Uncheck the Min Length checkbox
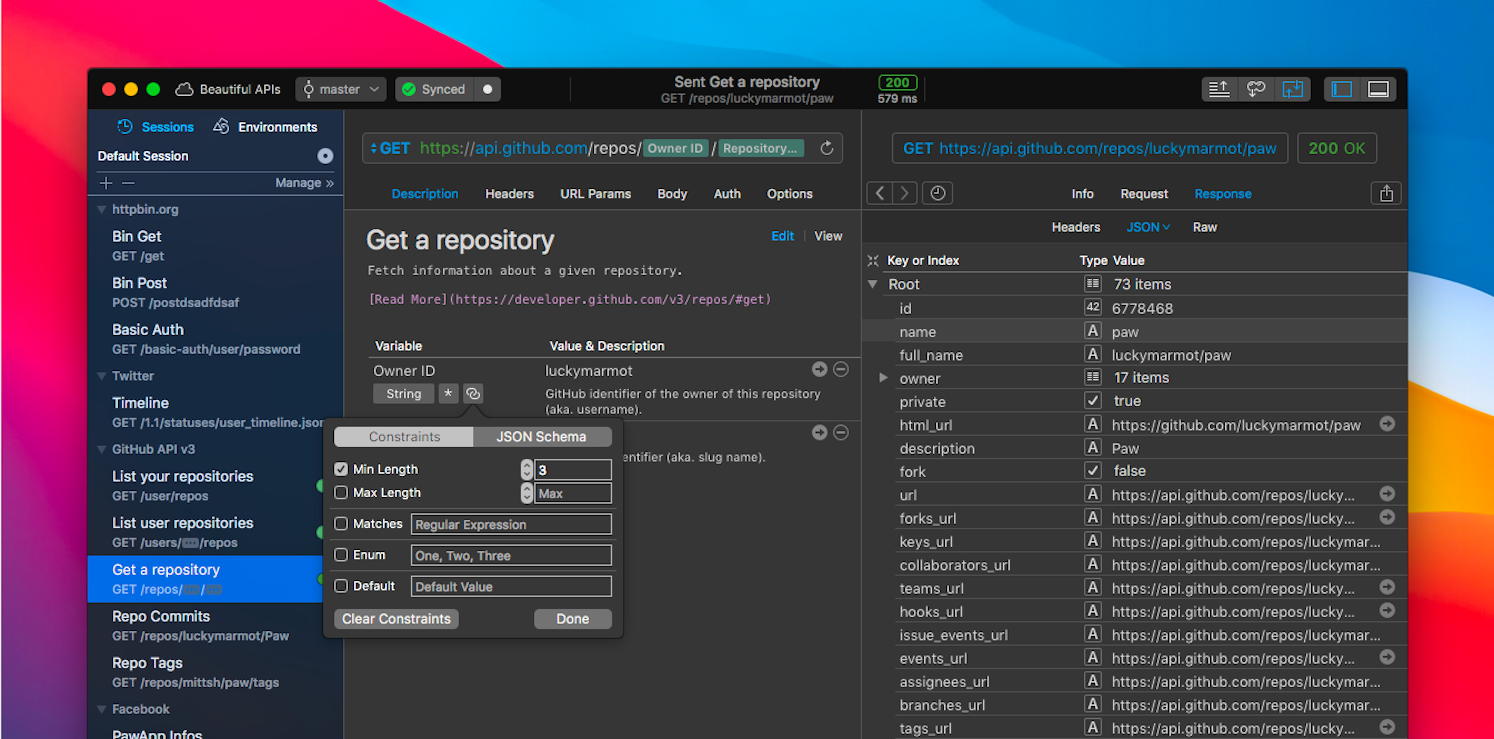This screenshot has height=739, width=1494. (x=341, y=469)
